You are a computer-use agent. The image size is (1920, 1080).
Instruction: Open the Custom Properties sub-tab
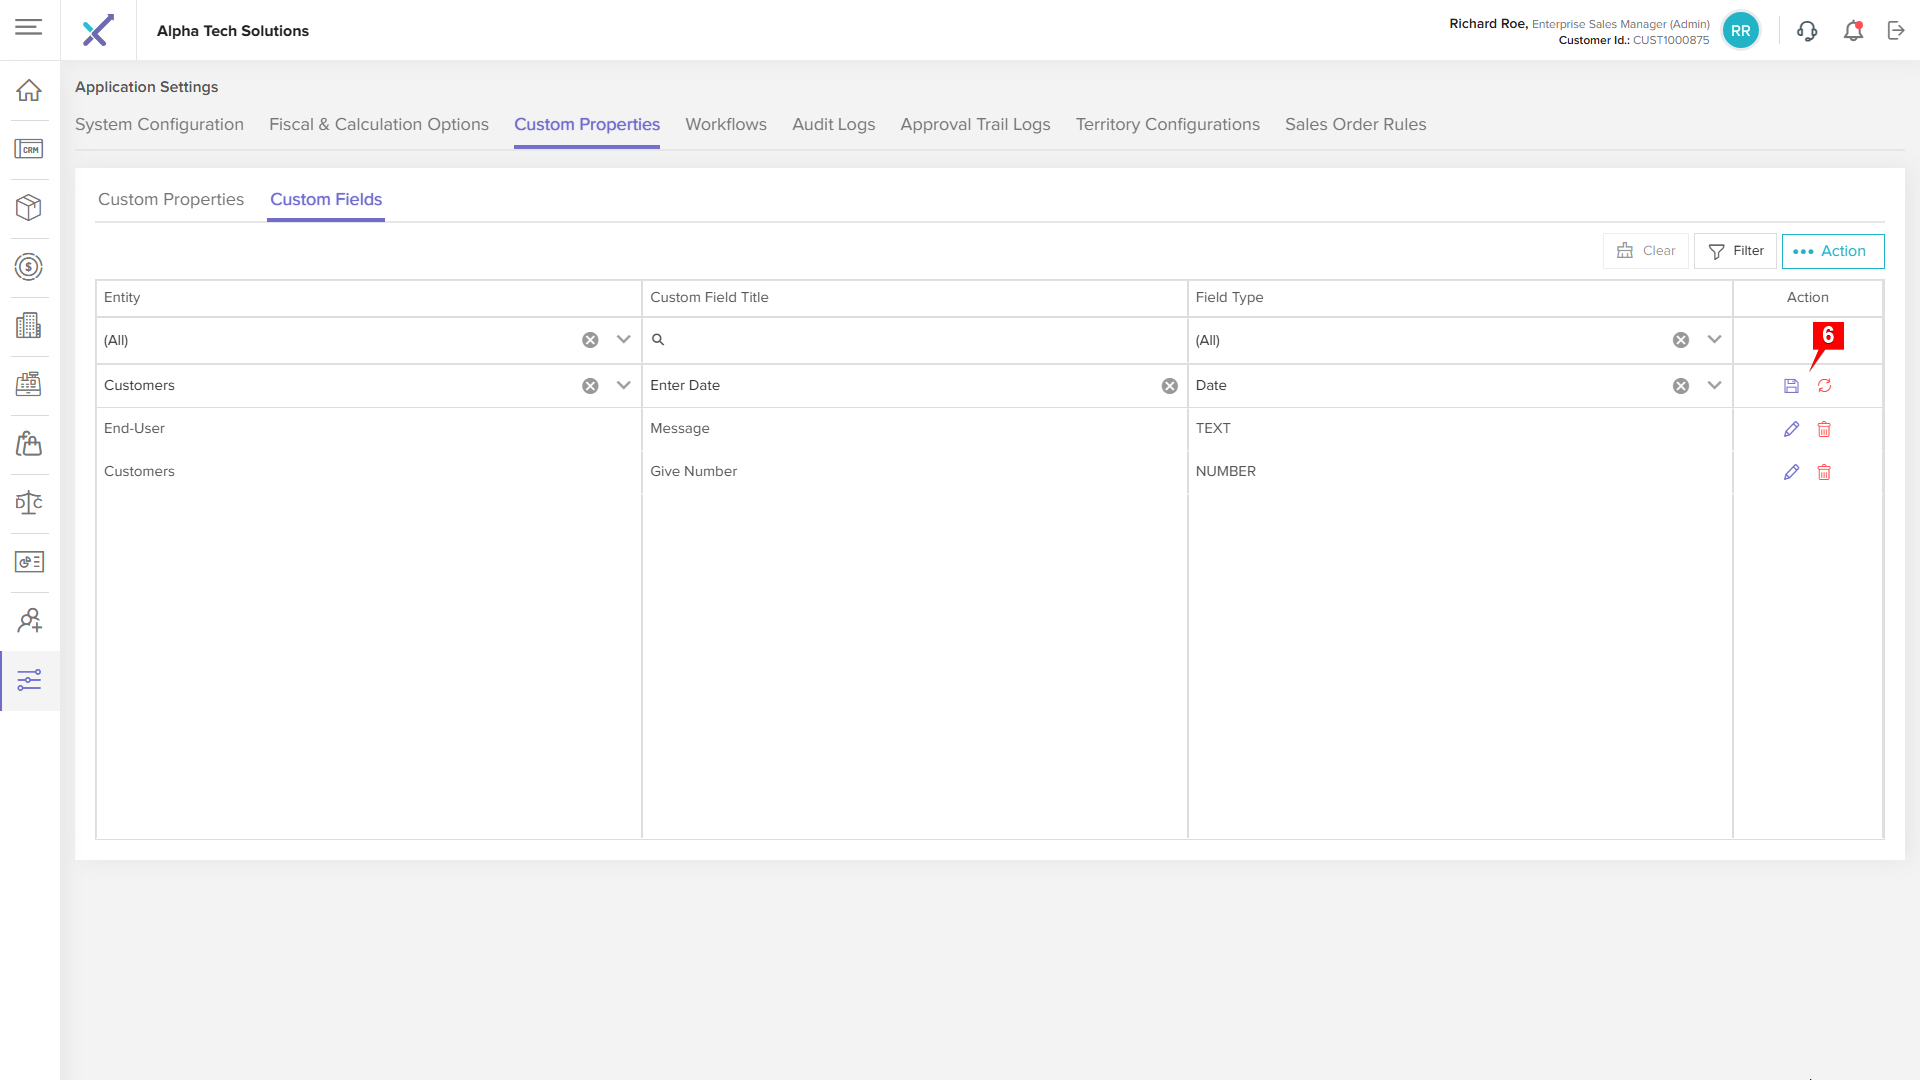tap(171, 199)
